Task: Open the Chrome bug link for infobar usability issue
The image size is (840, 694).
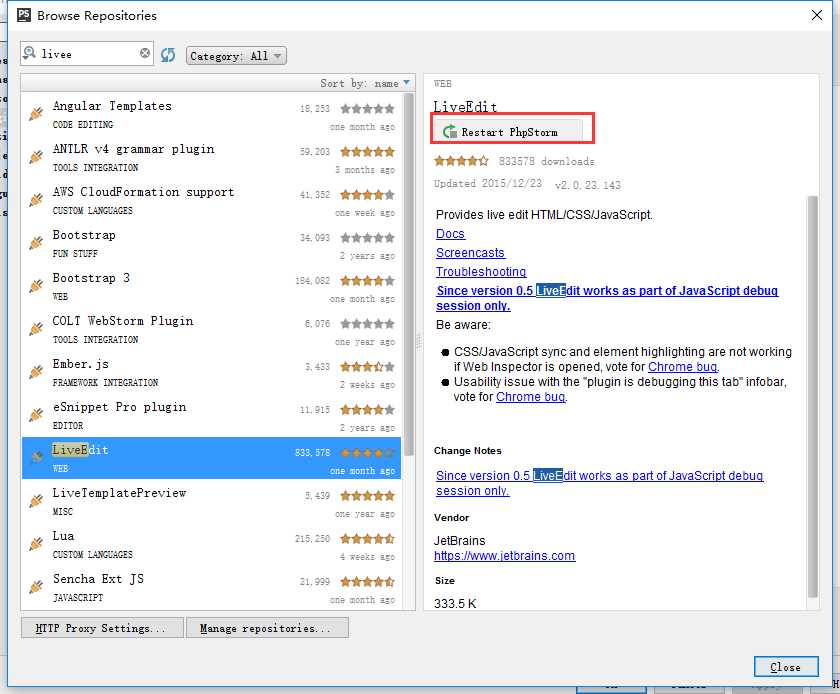Action: coord(530,397)
